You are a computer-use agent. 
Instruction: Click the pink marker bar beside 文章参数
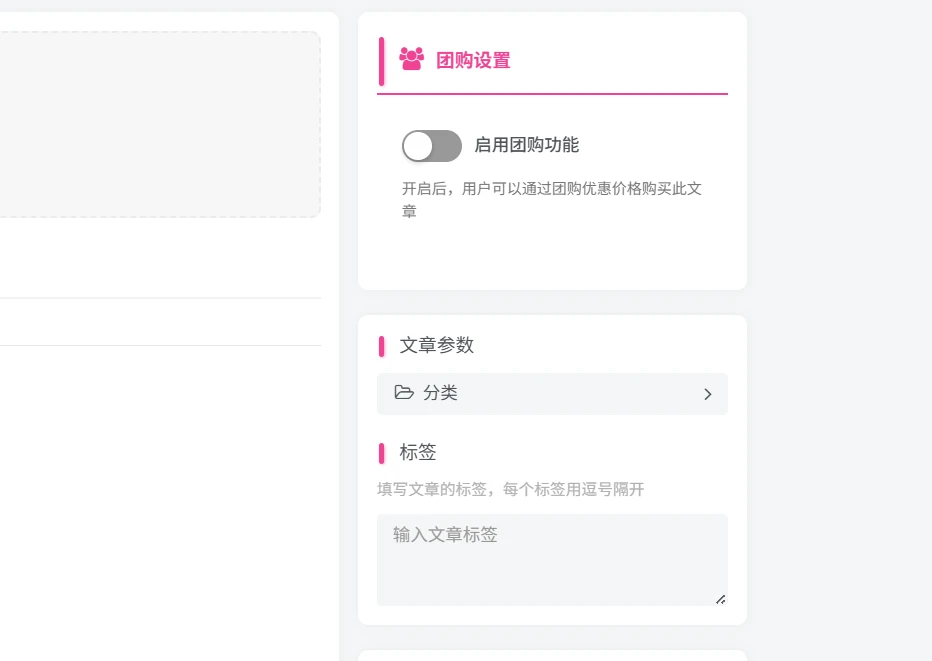(382, 346)
